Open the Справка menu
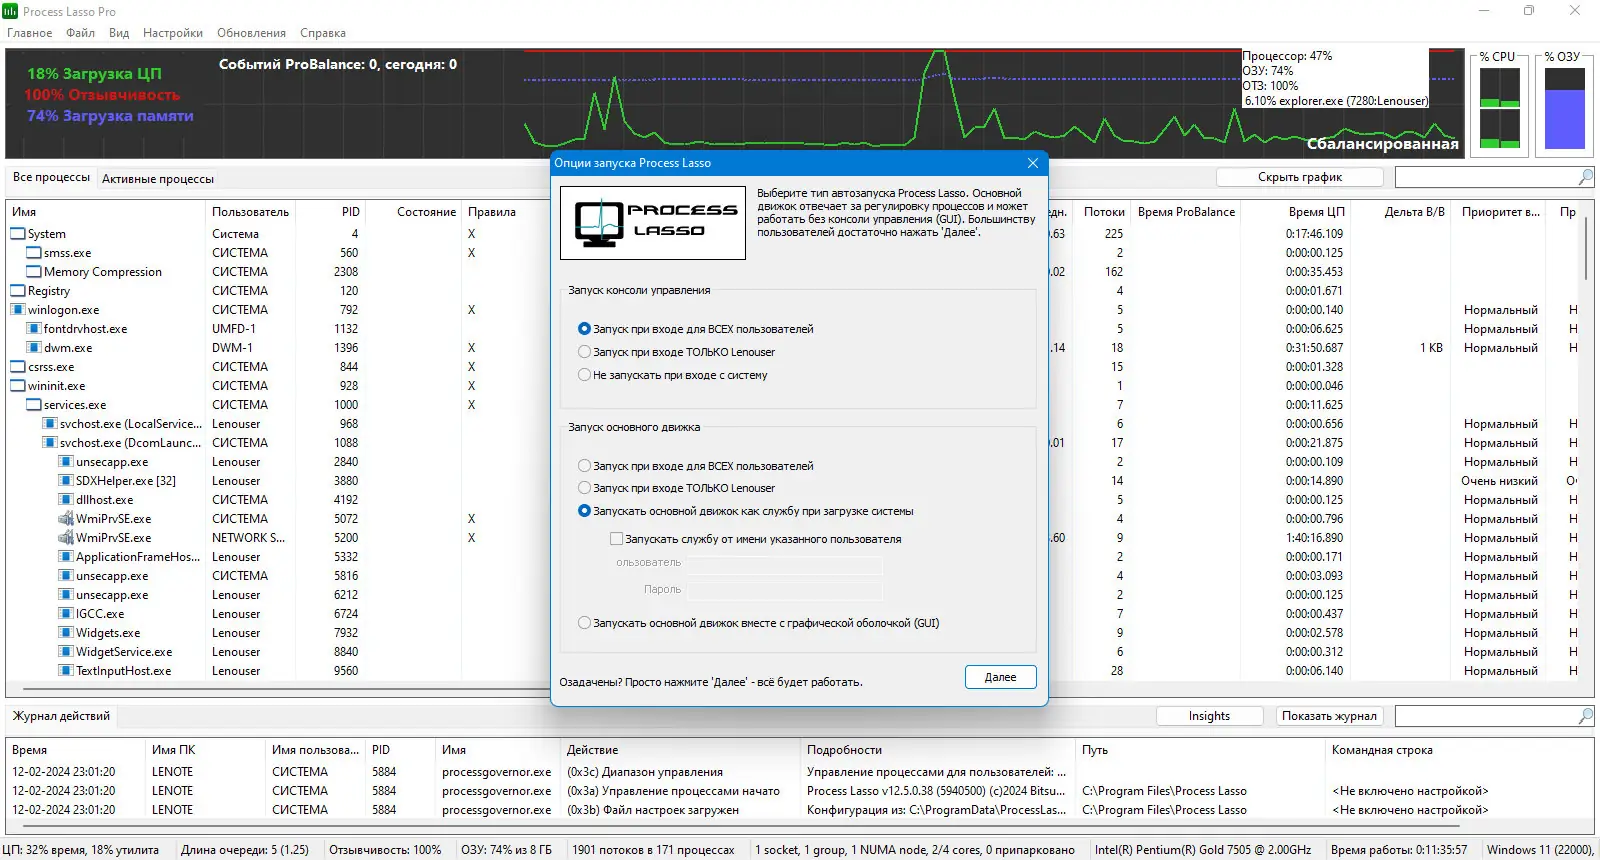 click(323, 33)
